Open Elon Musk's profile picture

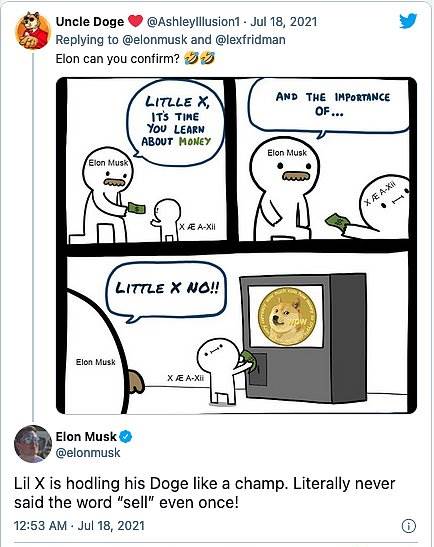point(33,443)
